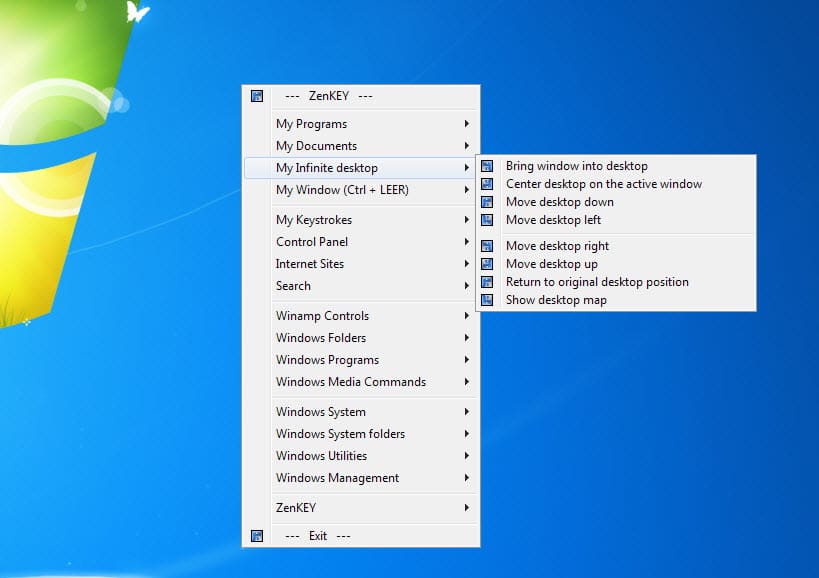Expand the Winamp Controls submenu
This screenshot has height=578, width=819.
point(465,315)
